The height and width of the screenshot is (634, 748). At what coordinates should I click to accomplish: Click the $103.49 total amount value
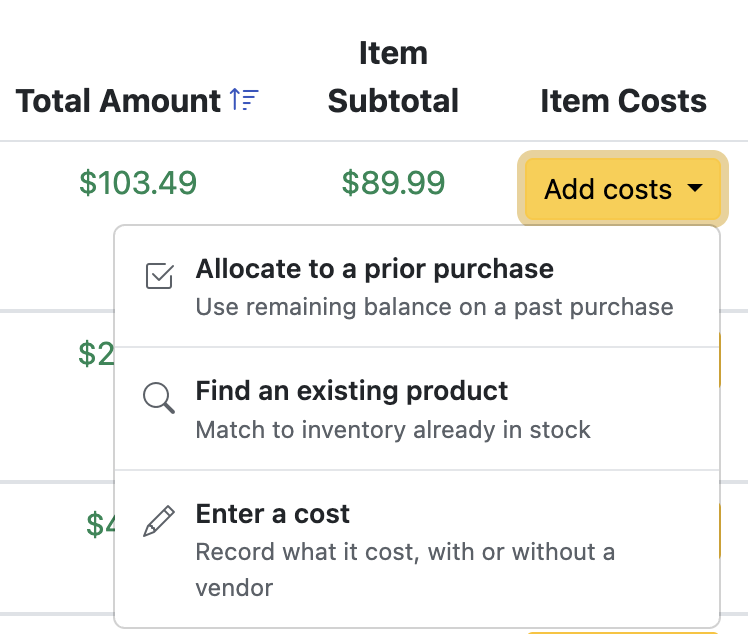point(138,183)
